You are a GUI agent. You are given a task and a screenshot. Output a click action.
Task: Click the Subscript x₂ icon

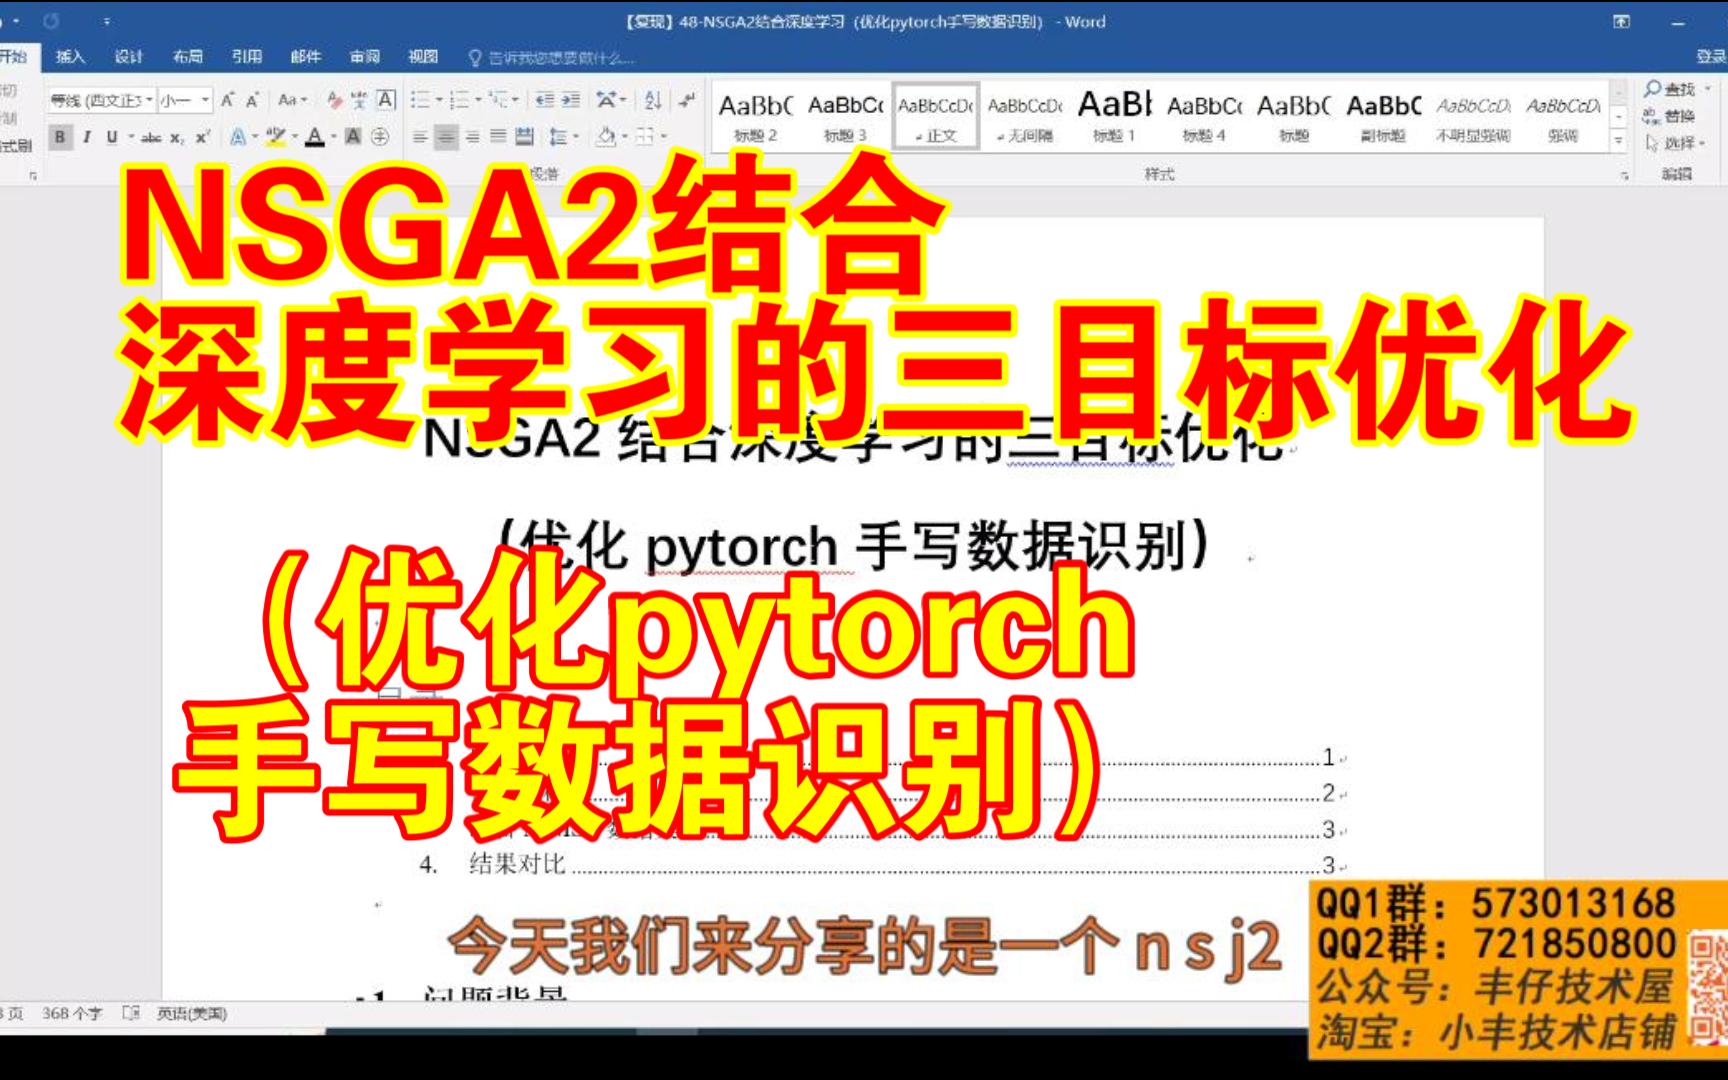coord(176,137)
